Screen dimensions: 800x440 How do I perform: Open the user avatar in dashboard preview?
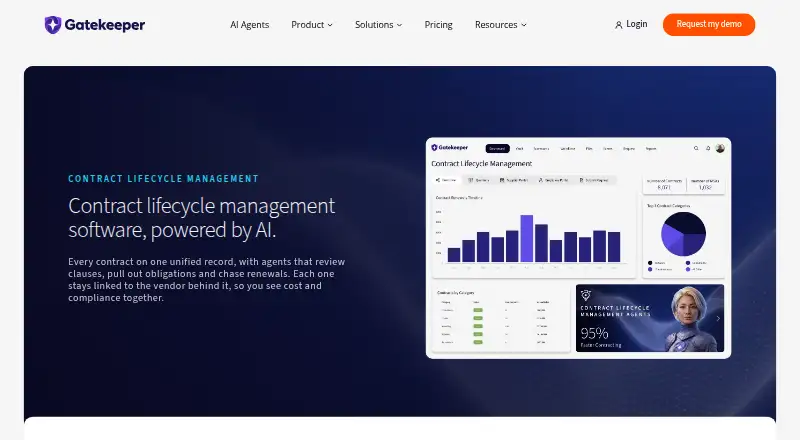[x=720, y=148]
